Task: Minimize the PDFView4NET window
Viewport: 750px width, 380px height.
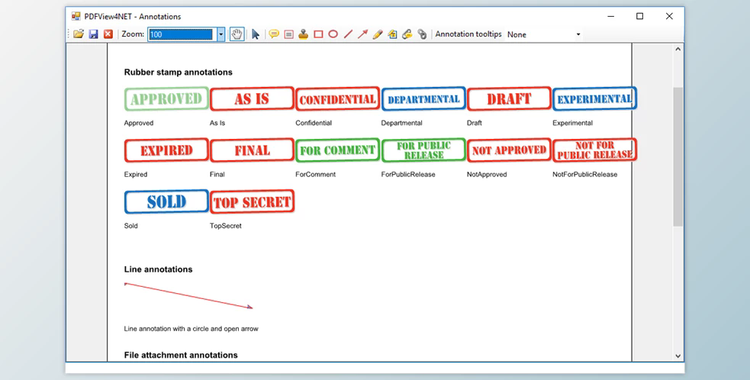Action: (611, 16)
